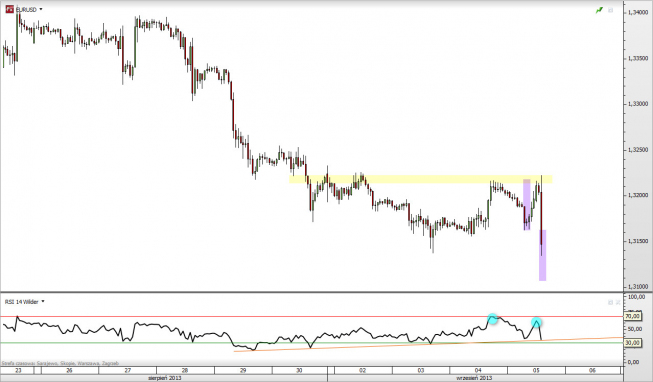Click the 1,33000 price axis label
This screenshot has width=653, height=382.
click(x=638, y=104)
